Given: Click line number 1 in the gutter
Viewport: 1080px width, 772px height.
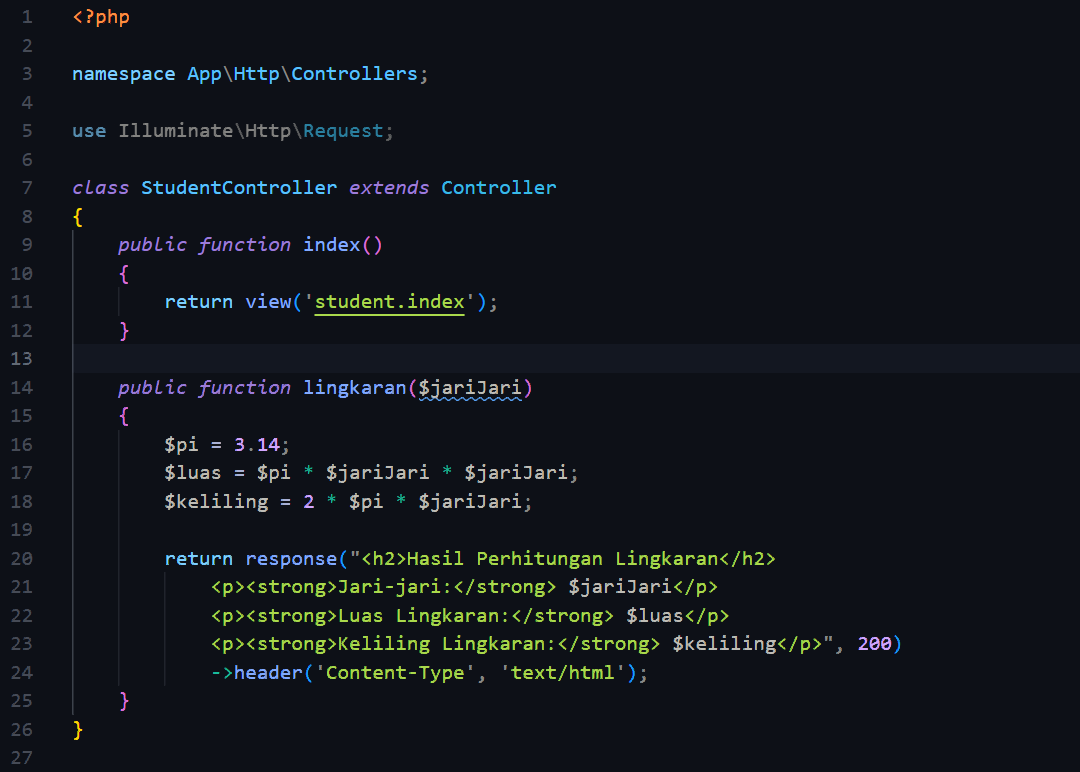Looking at the screenshot, I should pyautogui.click(x=27, y=17).
